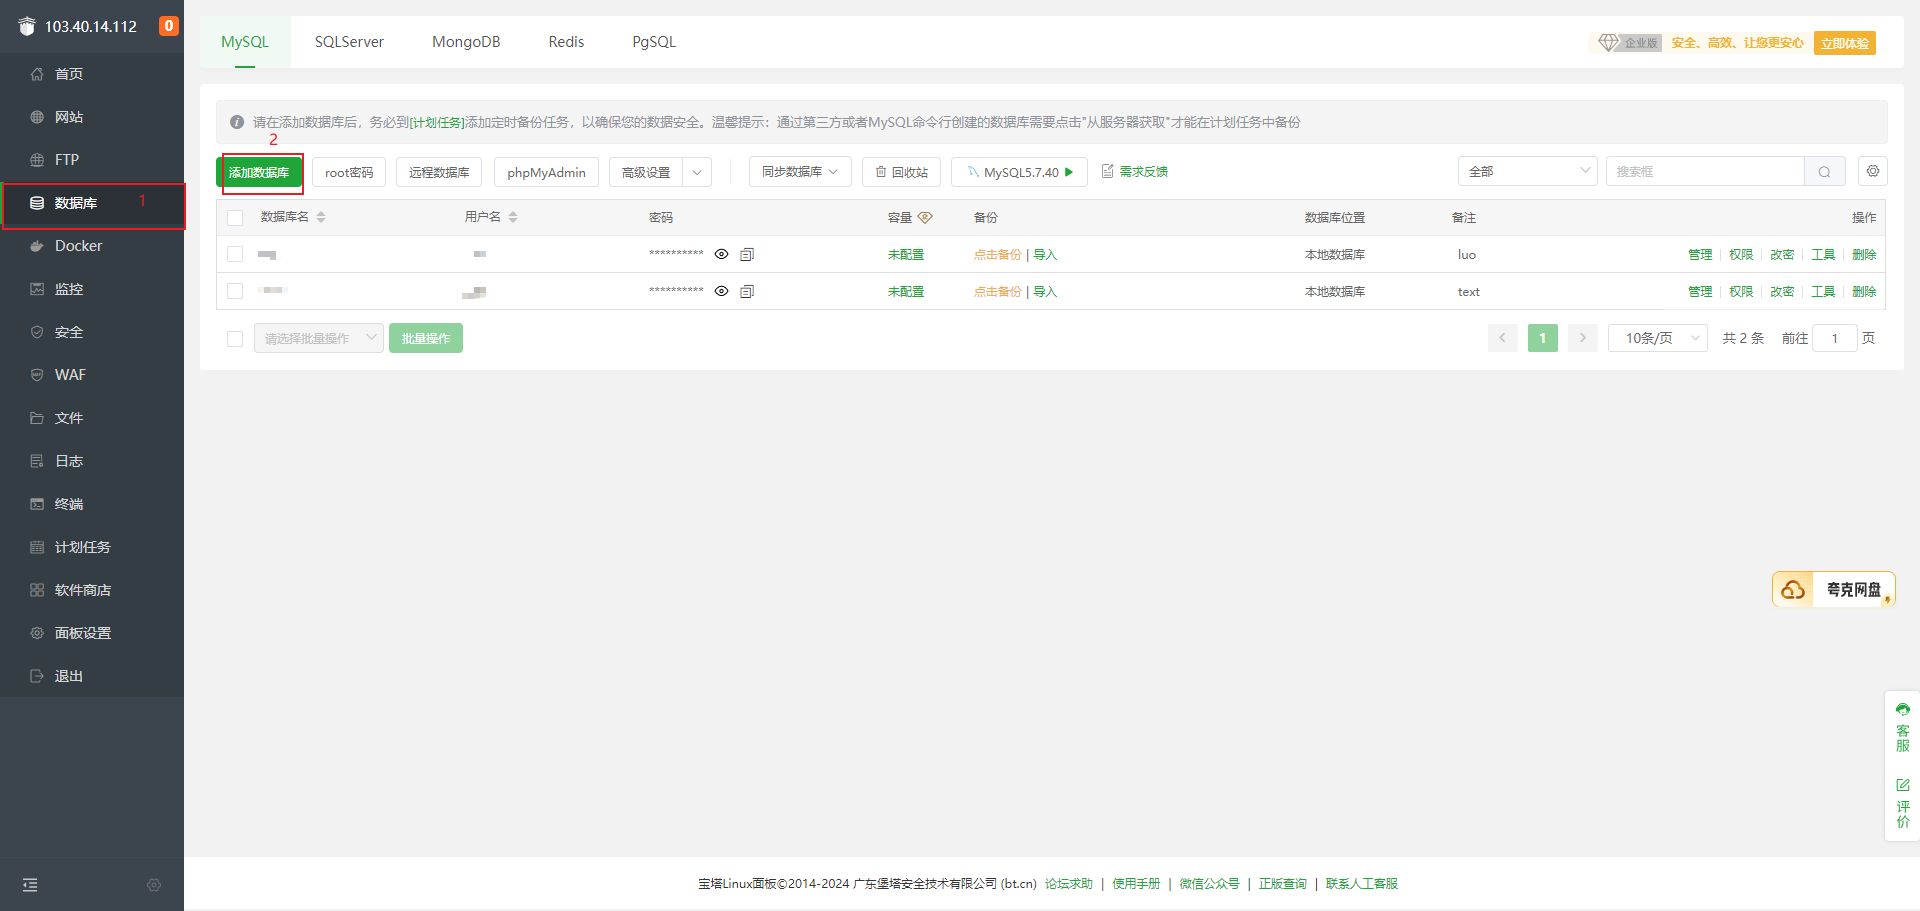Click 点击备份 in the luo row
This screenshot has width=1920, height=911.
pos(998,255)
